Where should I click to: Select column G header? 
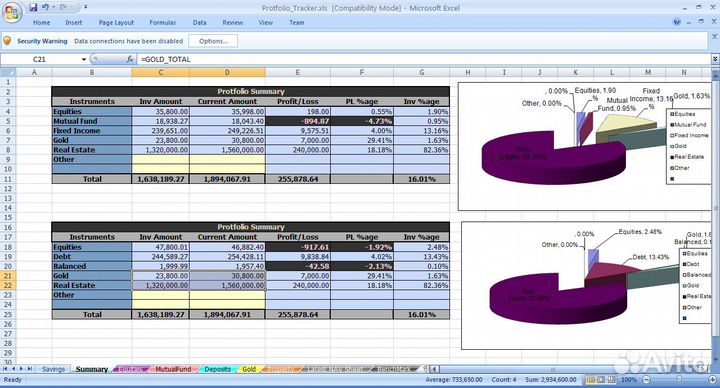422,72
